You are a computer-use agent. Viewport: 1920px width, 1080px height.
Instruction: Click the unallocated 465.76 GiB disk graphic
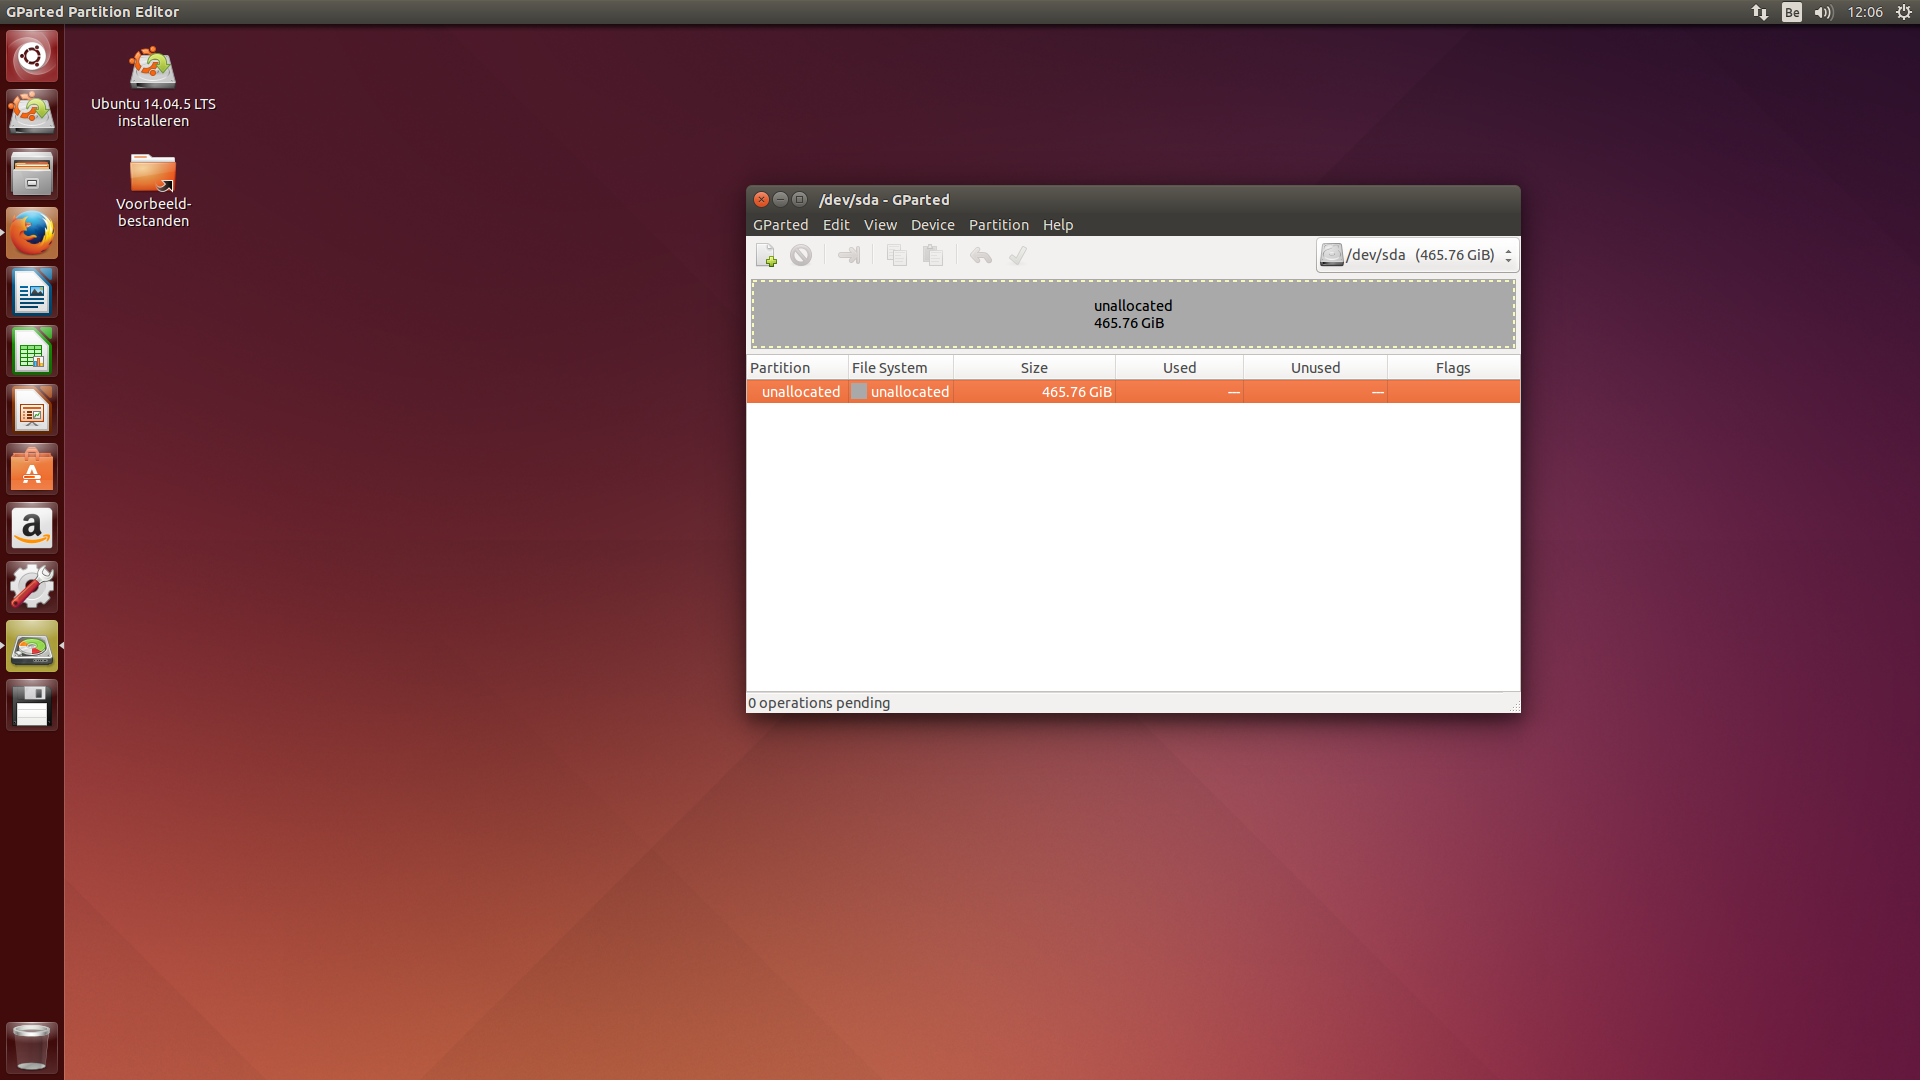point(1133,314)
